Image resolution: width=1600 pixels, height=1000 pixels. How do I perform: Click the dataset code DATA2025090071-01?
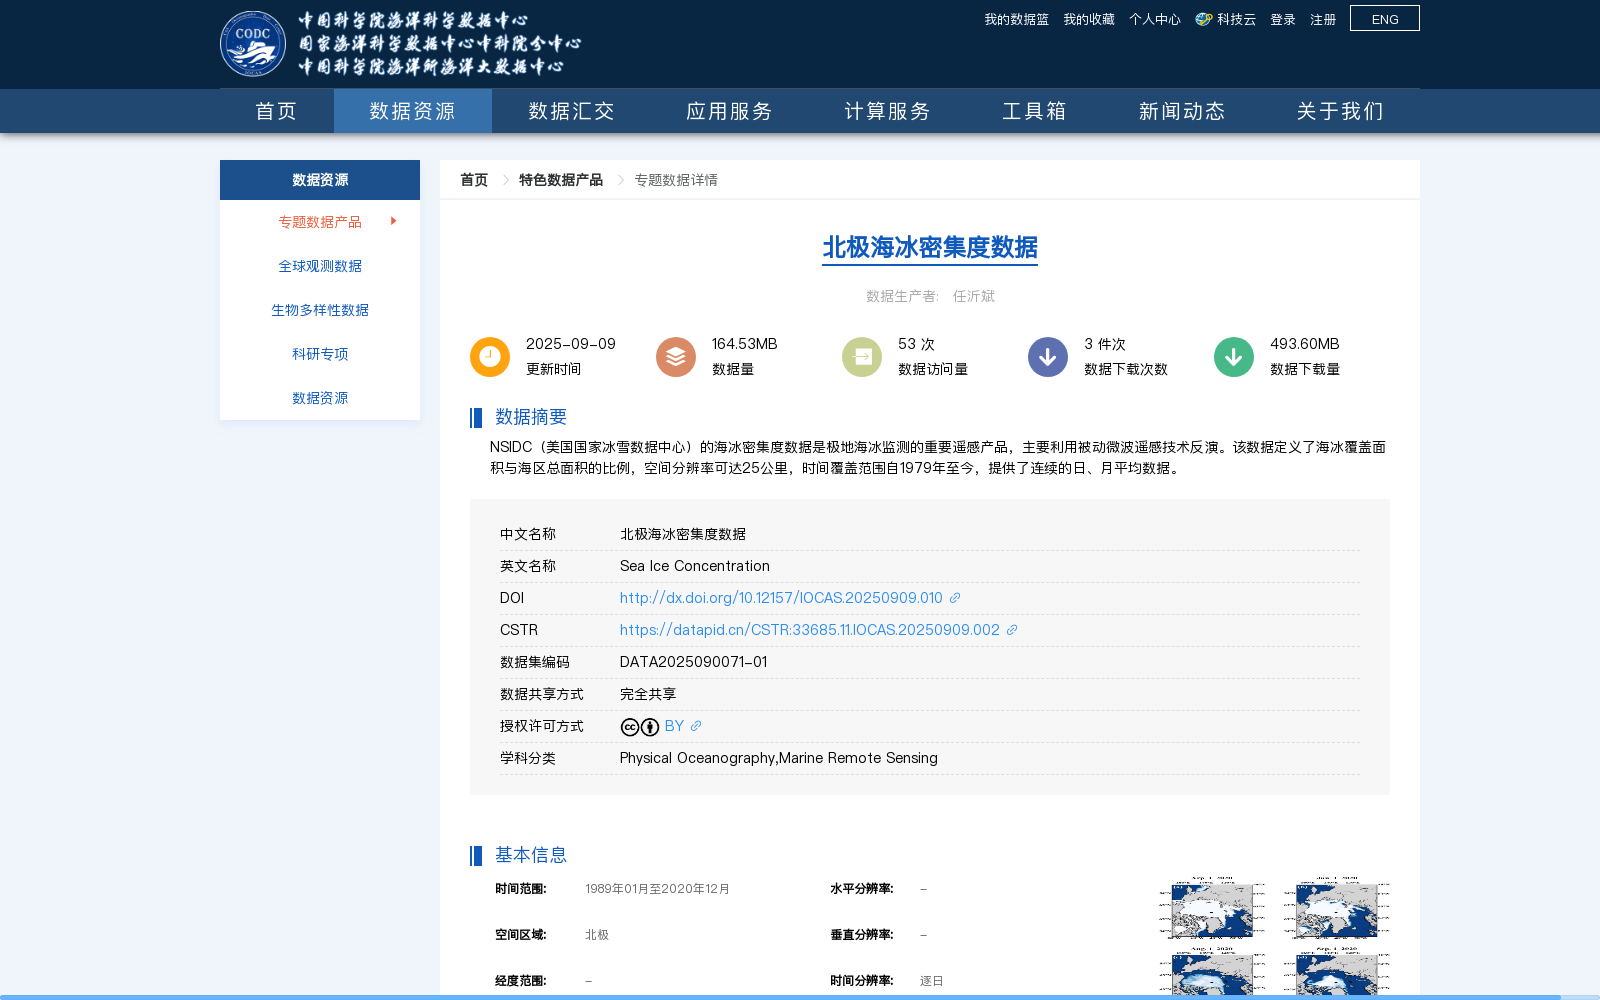(694, 662)
